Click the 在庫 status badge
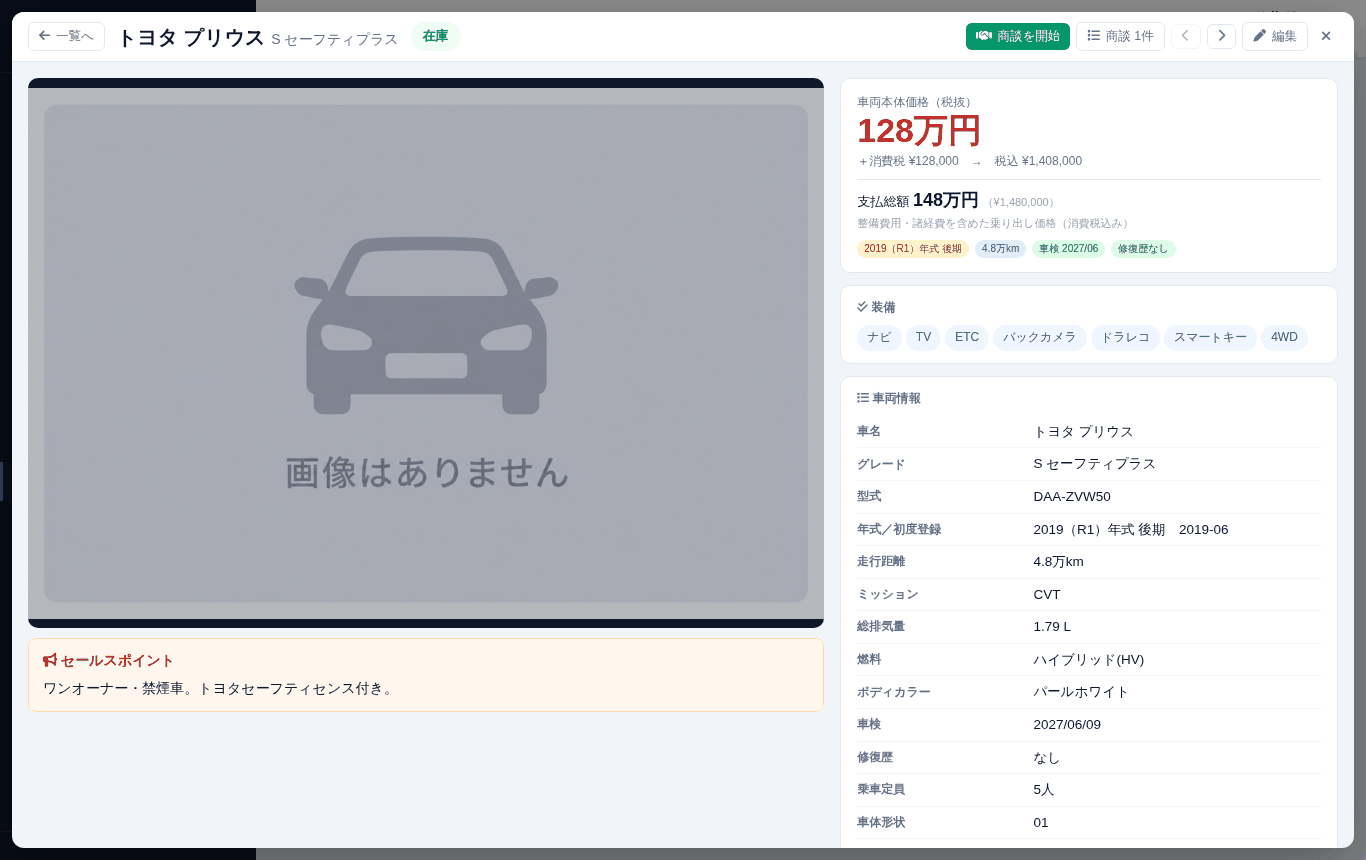Screen dimensions: 1366x860 [435, 36]
